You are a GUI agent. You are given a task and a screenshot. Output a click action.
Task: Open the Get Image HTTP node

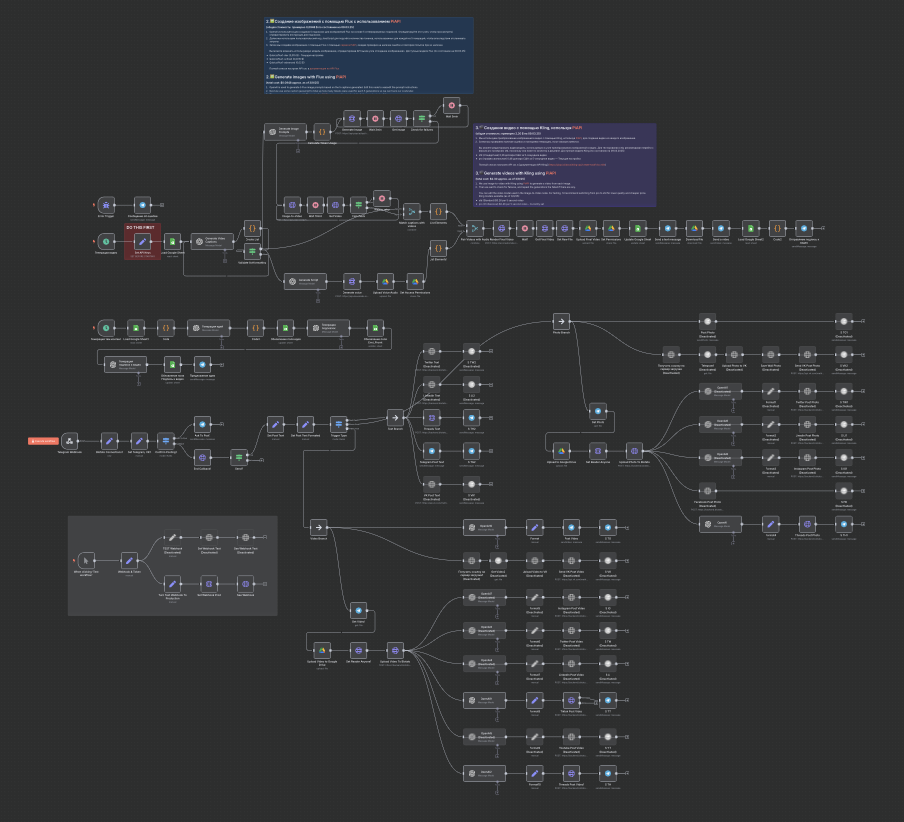pyautogui.click(x=398, y=119)
